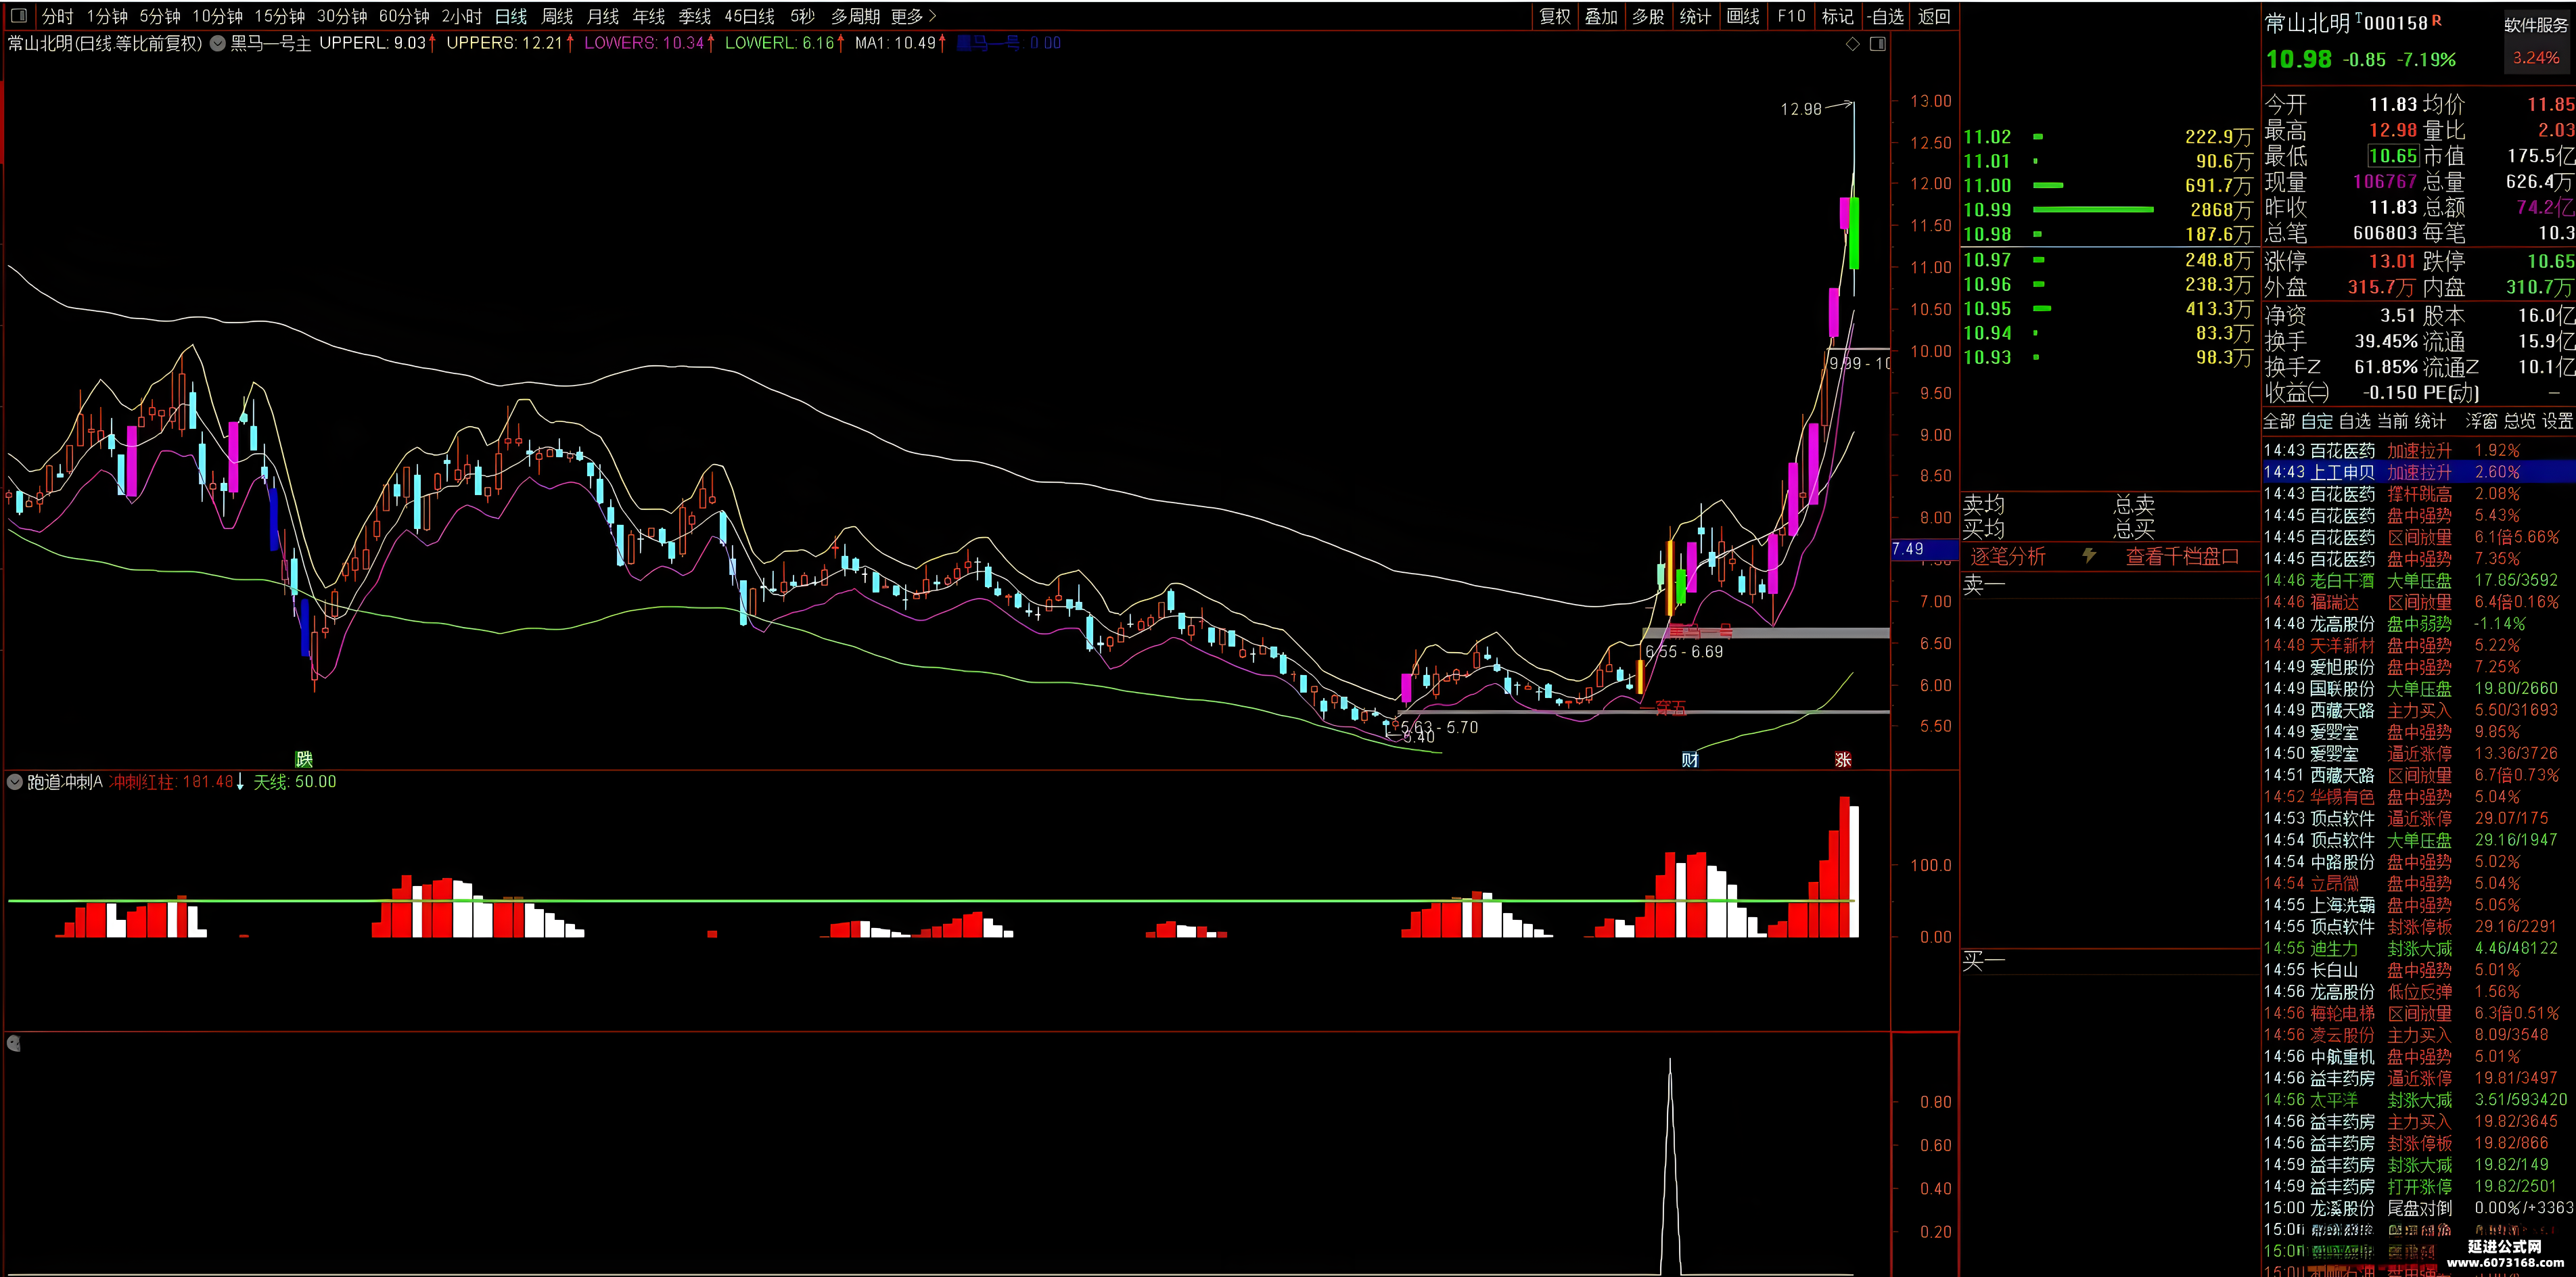Screen dimensions: 2576x1277
Task: Switch chart to 60分钟 period
Action: tap(404, 16)
